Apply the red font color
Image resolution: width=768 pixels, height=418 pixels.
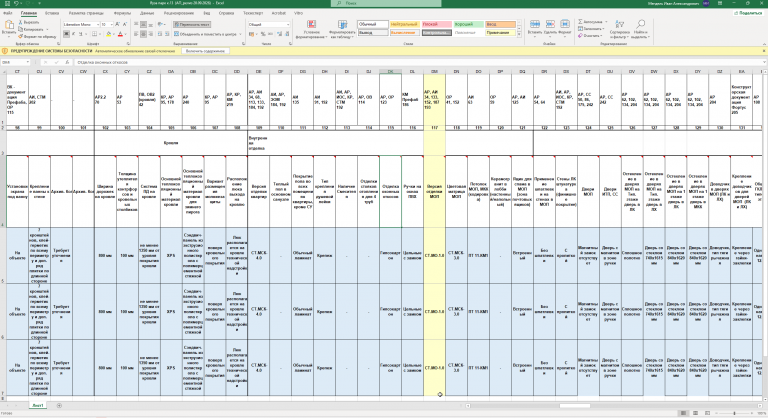[120, 34]
